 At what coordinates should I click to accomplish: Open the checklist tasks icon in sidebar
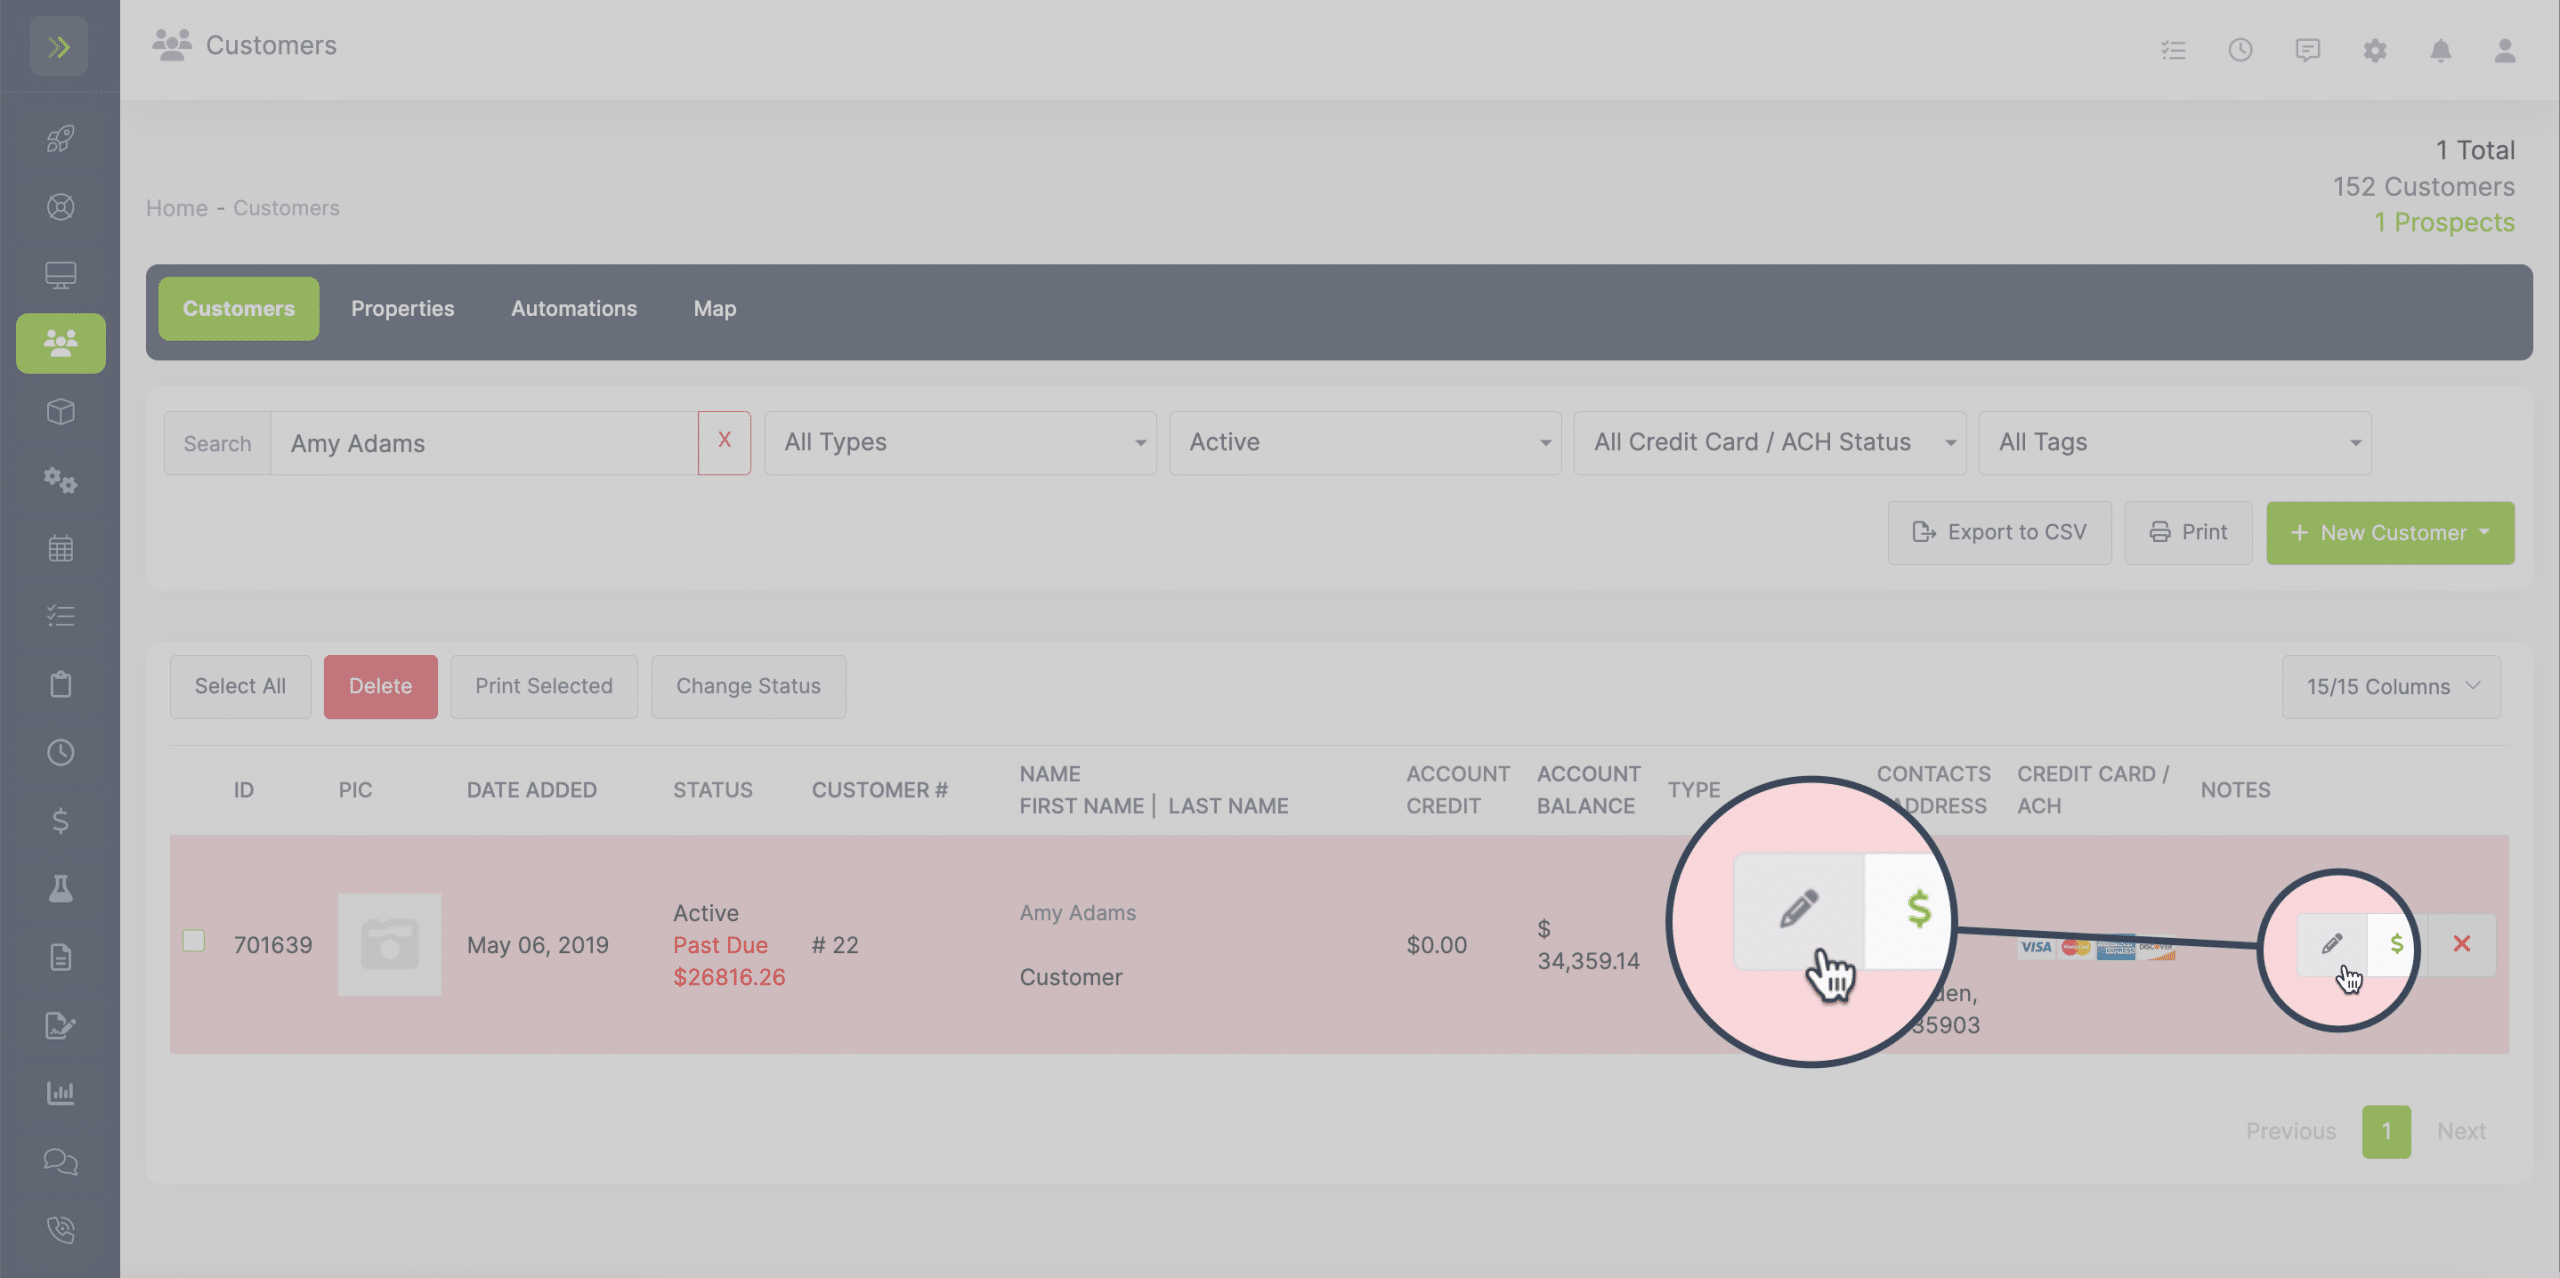[x=60, y=616]
